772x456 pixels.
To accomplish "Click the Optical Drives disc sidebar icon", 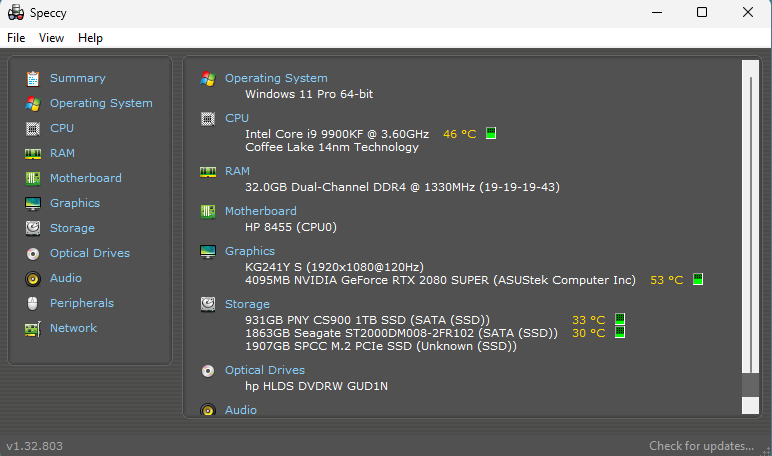I will [x=33, y=253].
